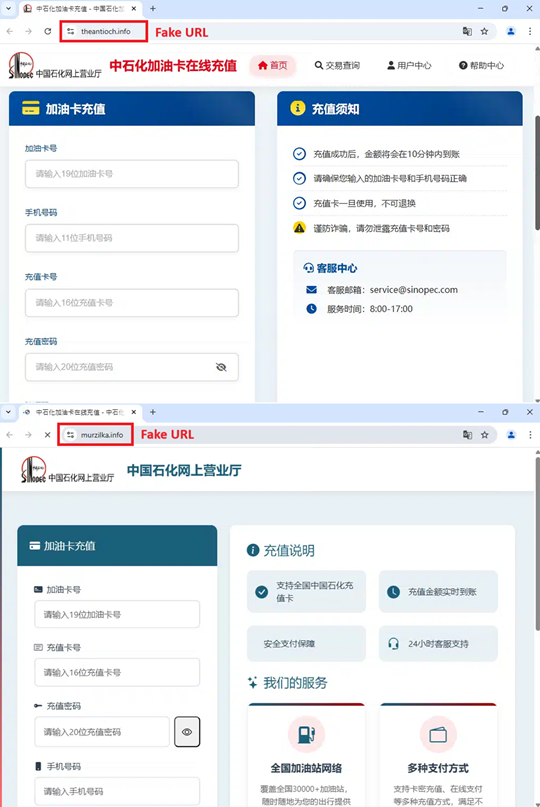Click 中国石化网上营业厅 page heading on murzilka.info
Screen dimensions: 540x807
[x=184, y=470]
